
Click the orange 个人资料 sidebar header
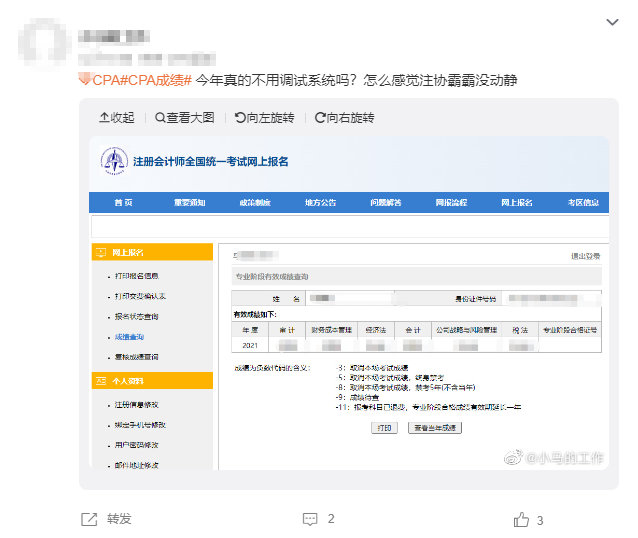[x=152, y=381]
